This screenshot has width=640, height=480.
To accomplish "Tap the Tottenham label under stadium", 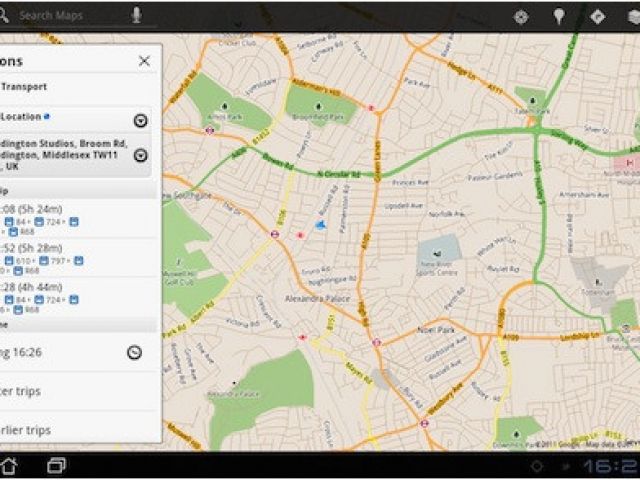I will [598, 292].
